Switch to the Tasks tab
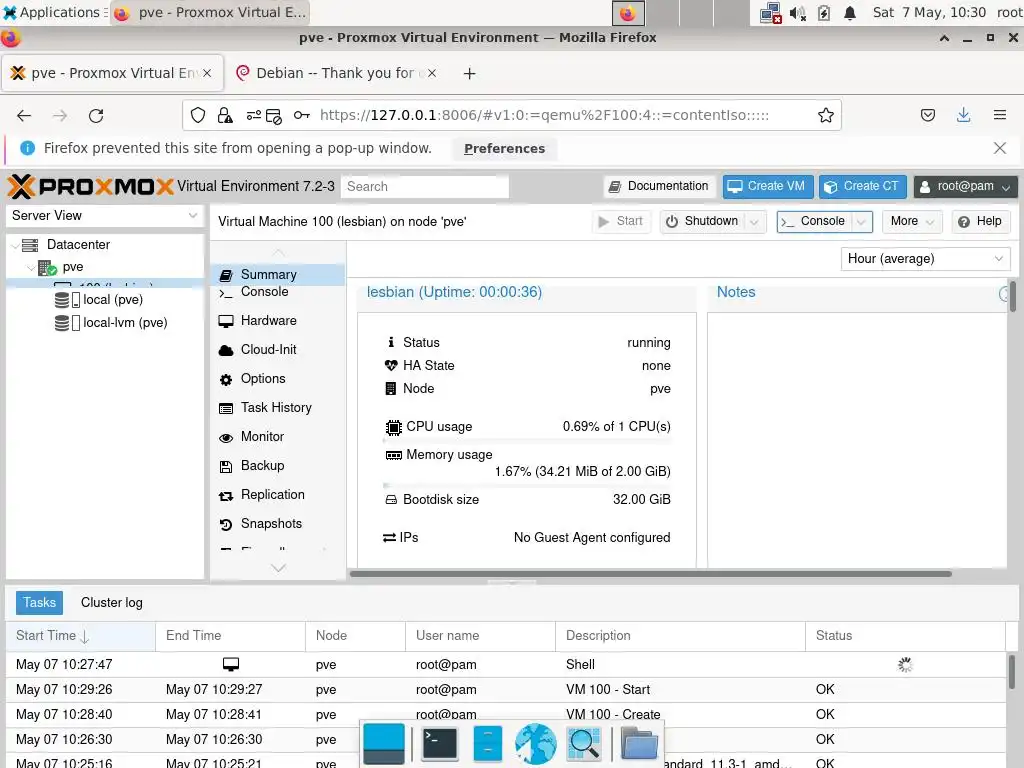Screen dimensions: 1024x768 coord(39,603)
